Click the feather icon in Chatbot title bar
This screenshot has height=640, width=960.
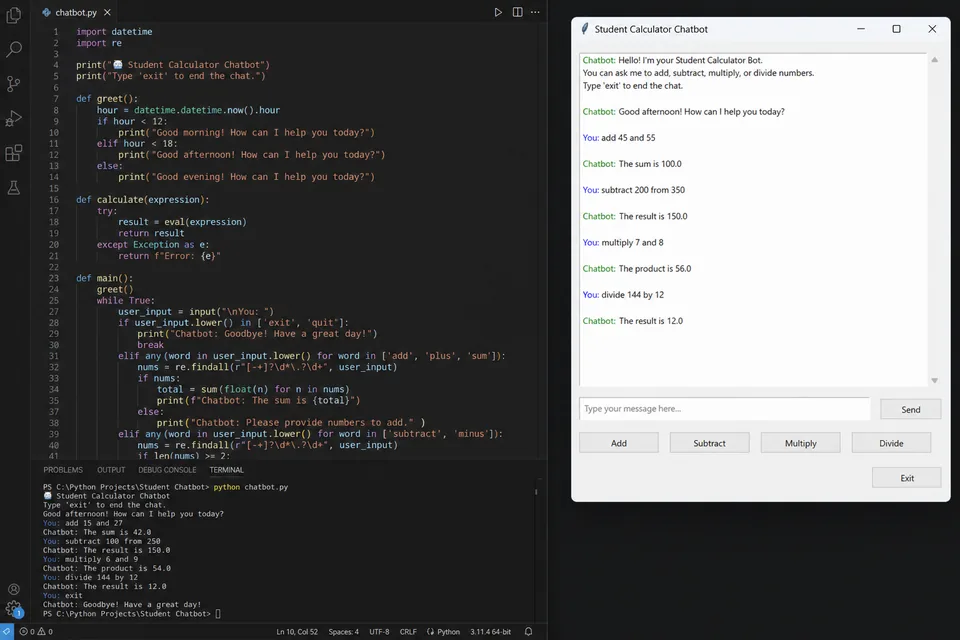pyautogui.click(x=585, y=29)
